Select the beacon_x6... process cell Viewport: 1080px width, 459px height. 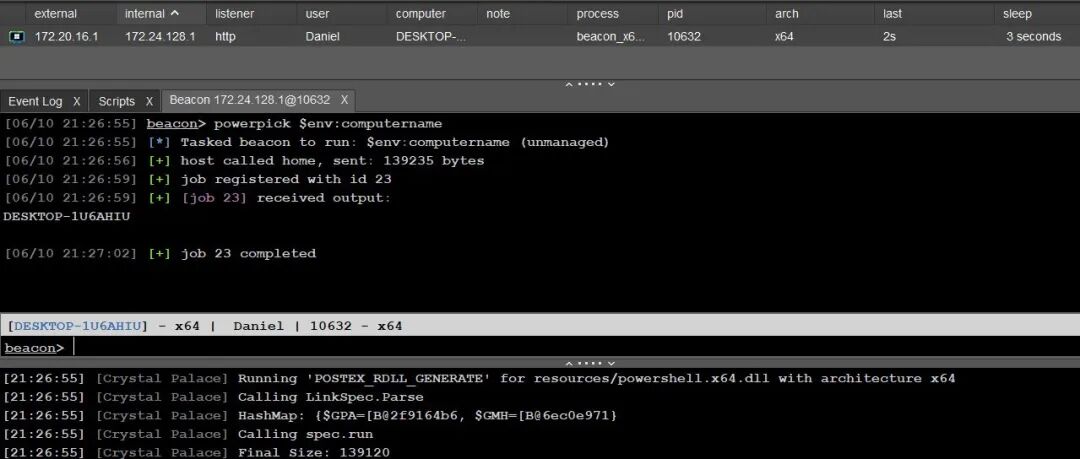click(611, 37)
